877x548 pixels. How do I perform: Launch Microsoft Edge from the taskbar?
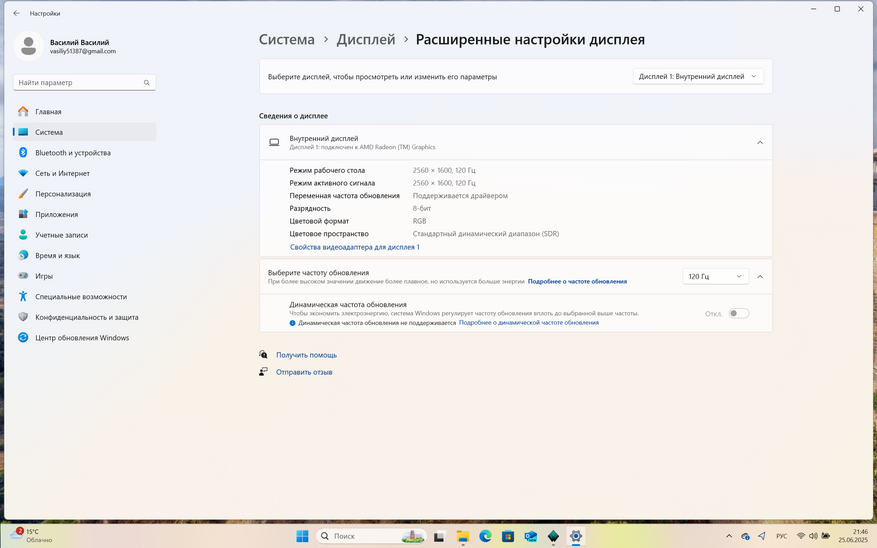pyautogui.click(x=485, y=536)
